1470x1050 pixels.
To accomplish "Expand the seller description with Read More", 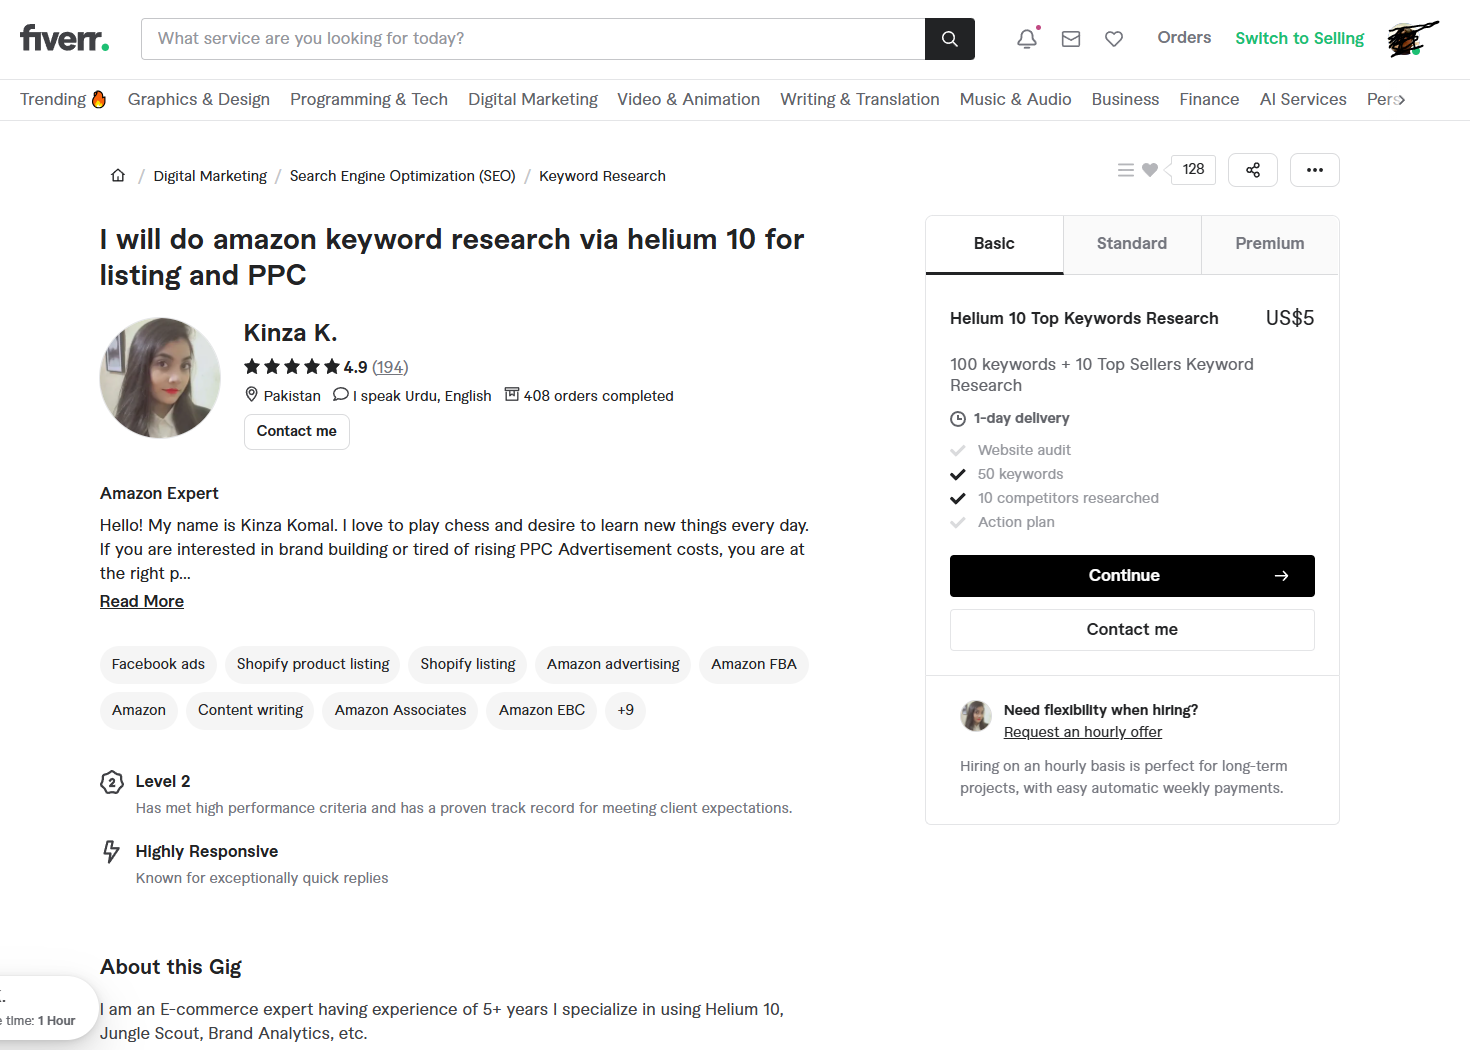I will (142, 601).
